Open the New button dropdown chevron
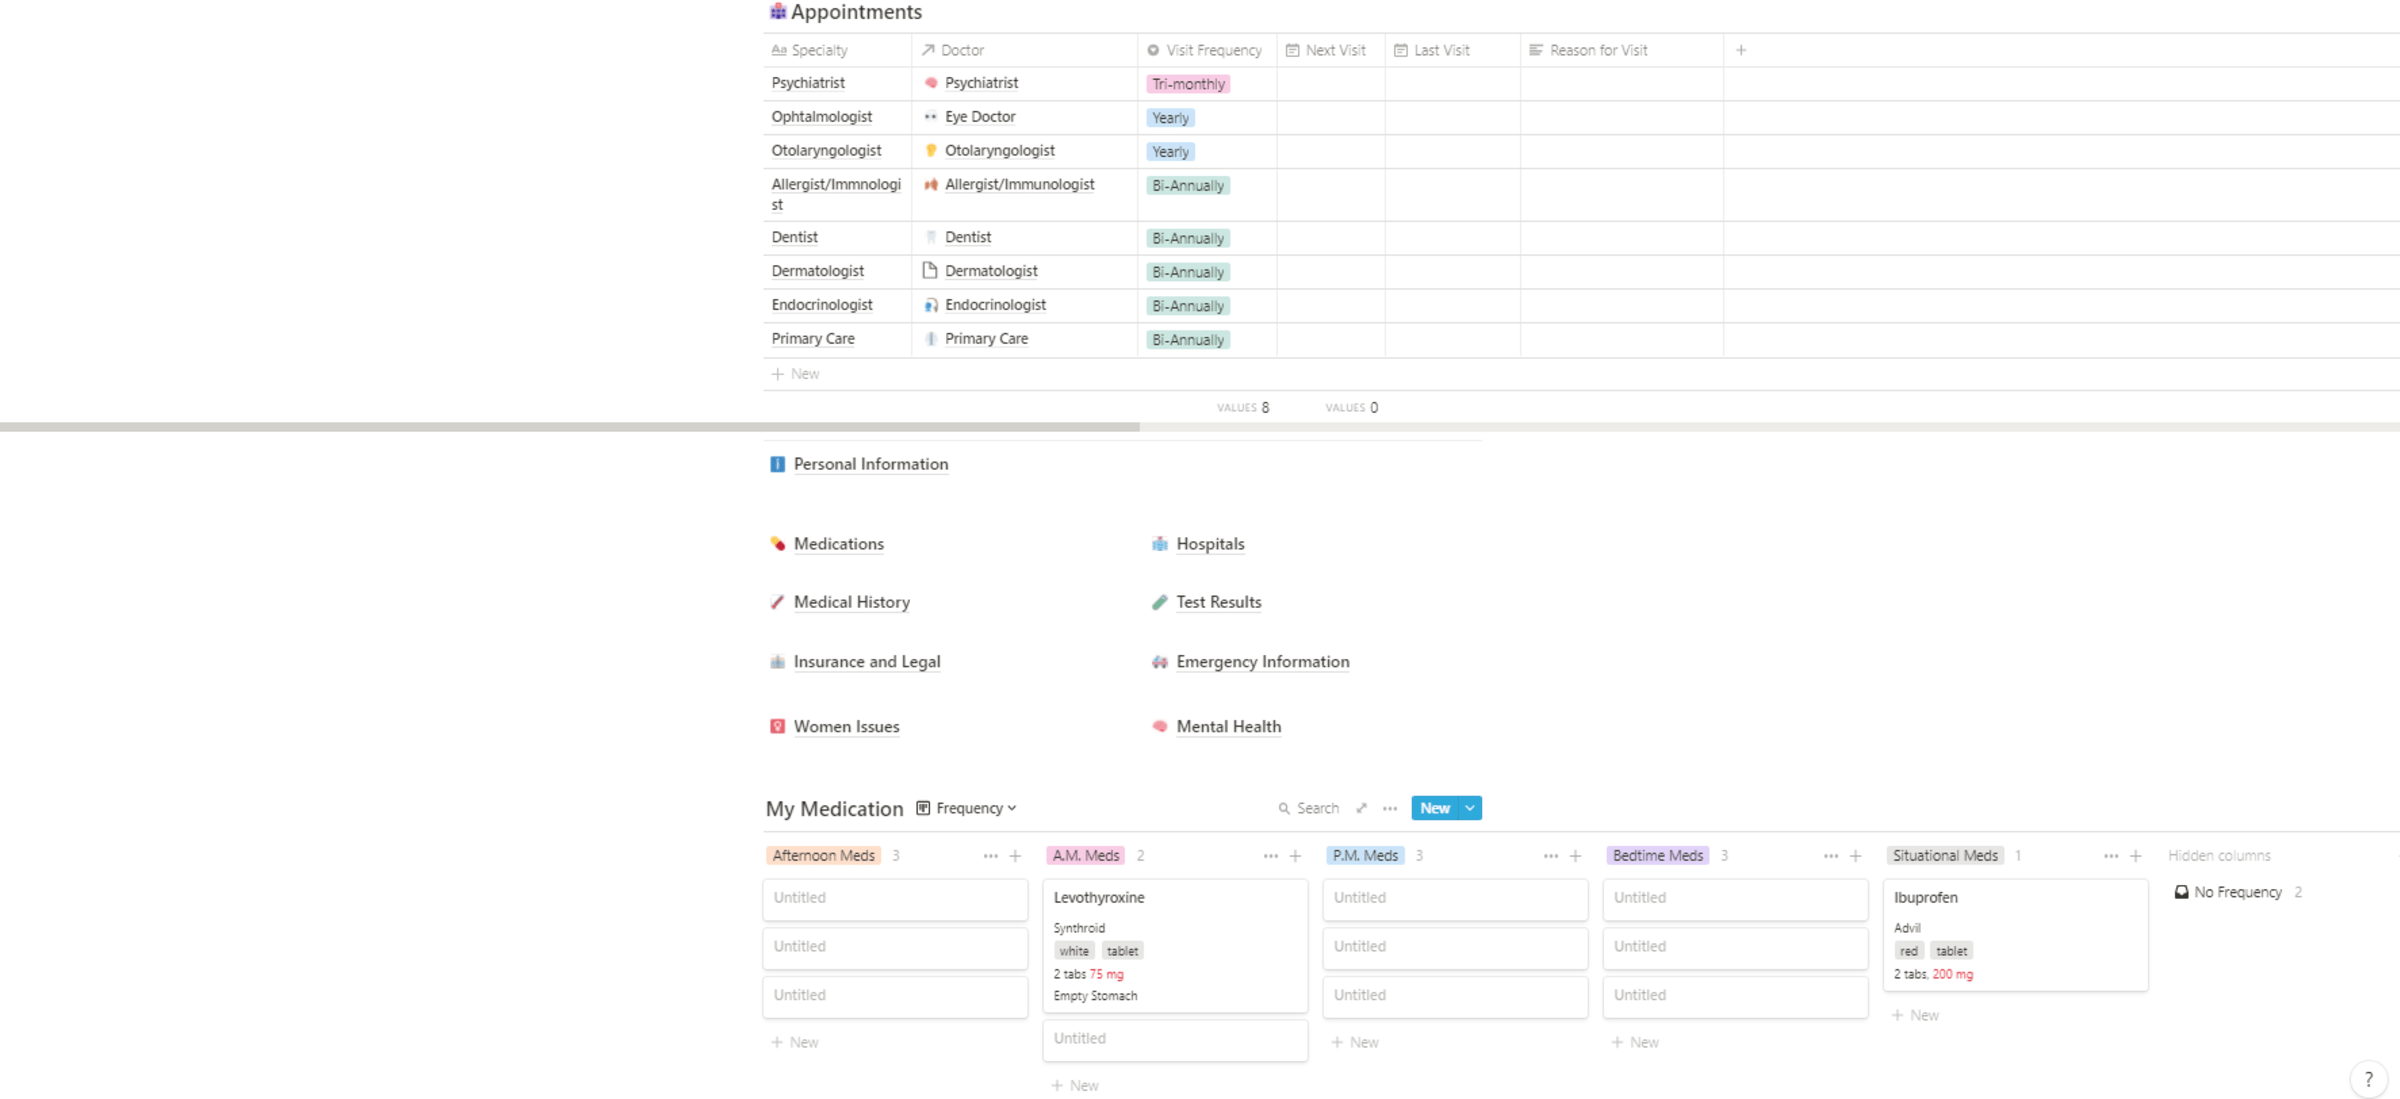Image resolution: width=2400 pixels, height=1099 pixels. [1469, 808]
